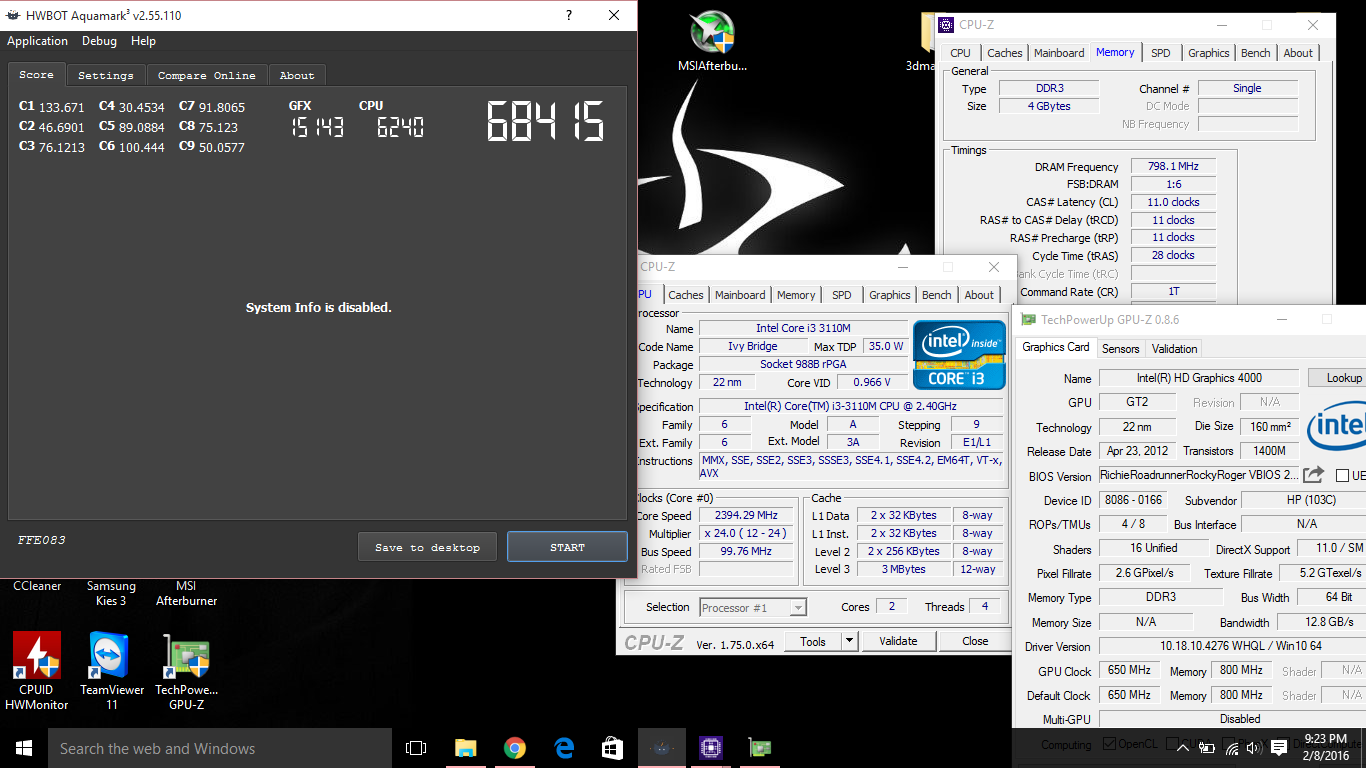Switch to GPU-Z via its taskbar icon

click(760, 748)
